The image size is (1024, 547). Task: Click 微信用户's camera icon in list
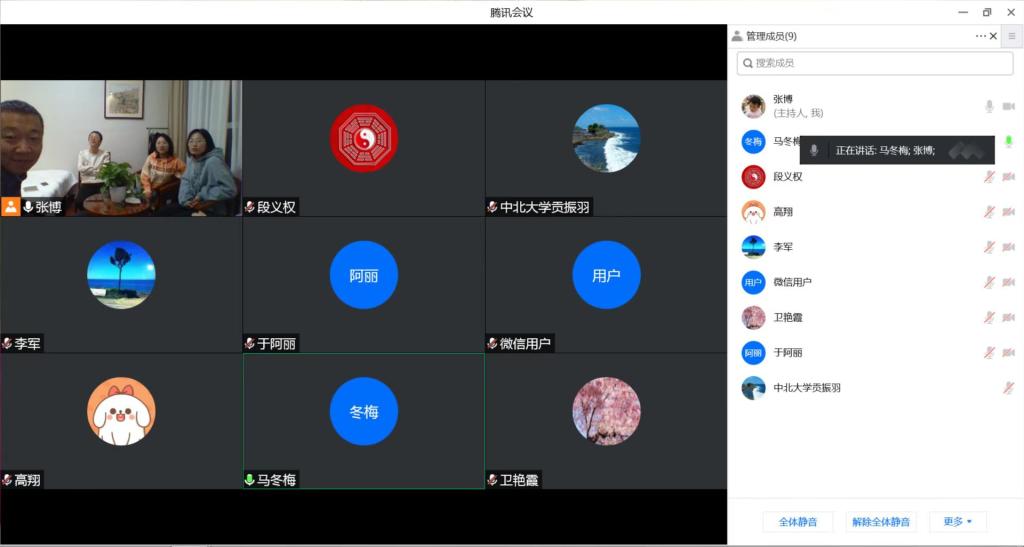[1008, 282]
